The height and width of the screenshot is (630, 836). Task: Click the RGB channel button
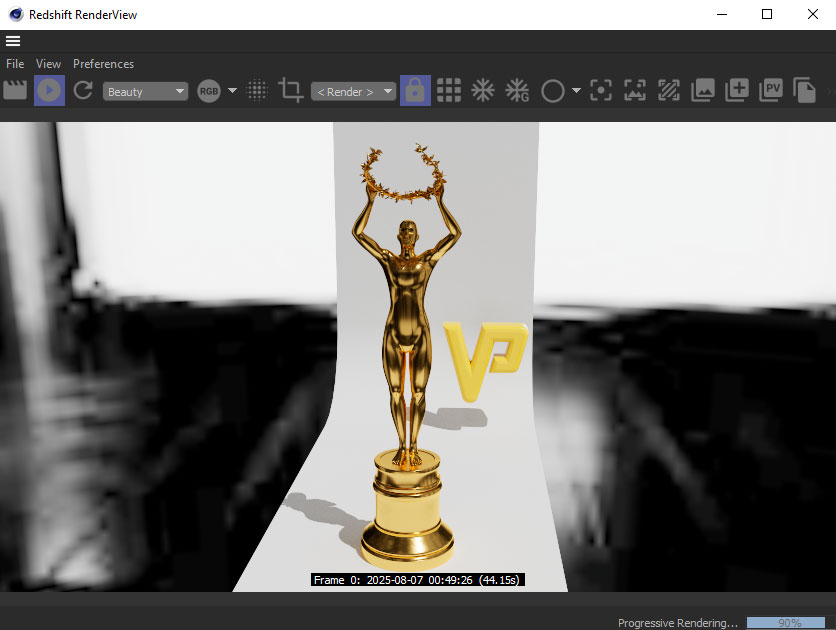pos(209,91)
